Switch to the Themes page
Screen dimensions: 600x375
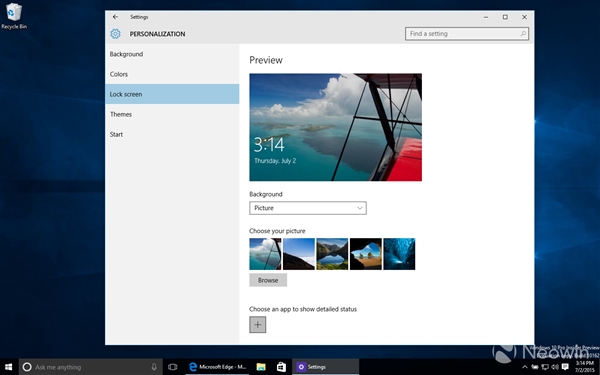tap(172, 114)
